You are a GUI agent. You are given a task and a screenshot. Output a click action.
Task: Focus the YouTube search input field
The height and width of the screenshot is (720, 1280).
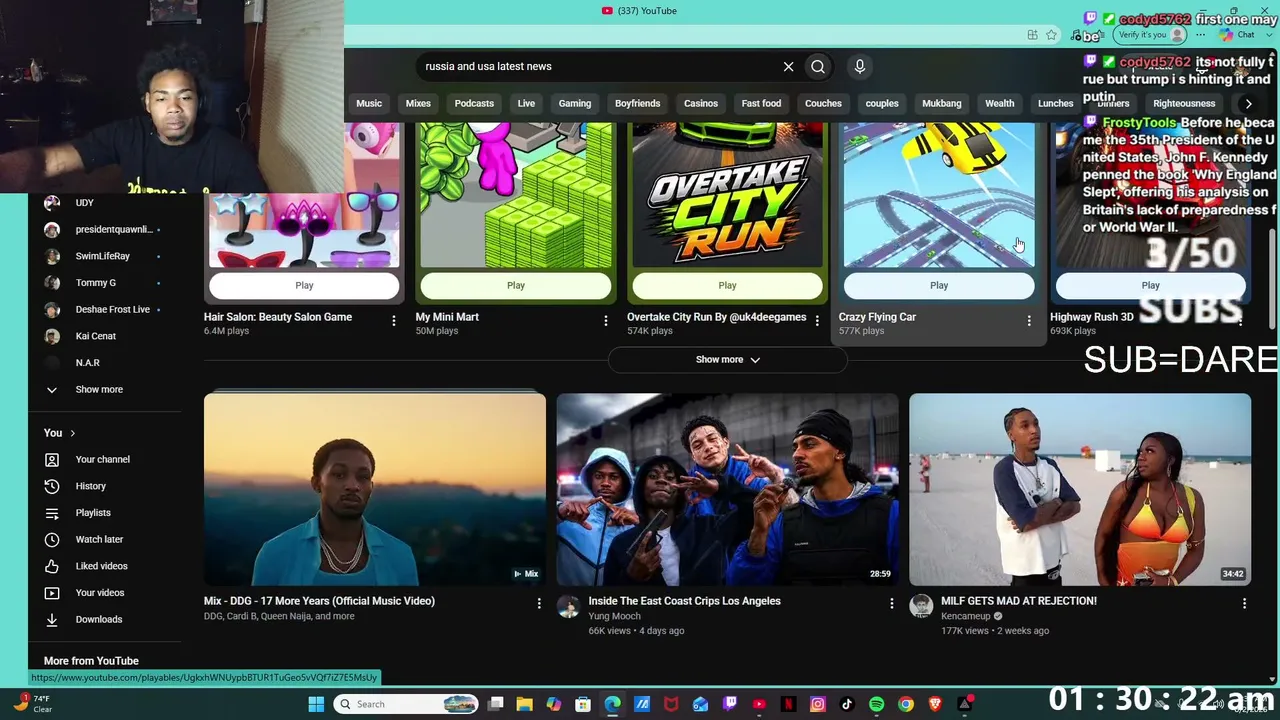[x=598, y=66]
